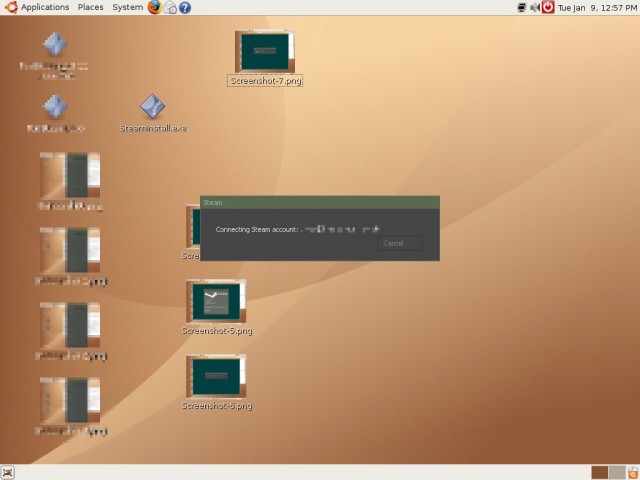The image size is (640, 480).
Task: Click the network monitor tray icon
Action: point(522,7)
